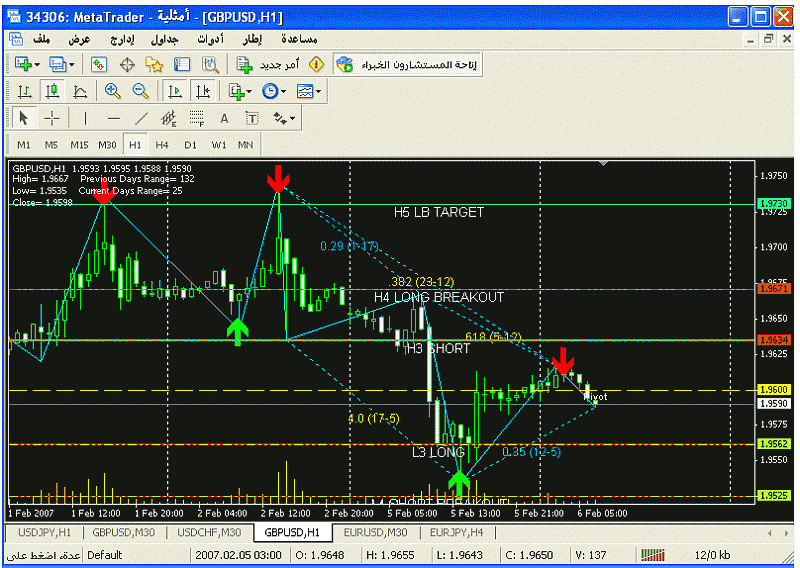Screen dimensions: 800x568
Task: Select the vertical line drawing tool
Action: tap(86, 118)
